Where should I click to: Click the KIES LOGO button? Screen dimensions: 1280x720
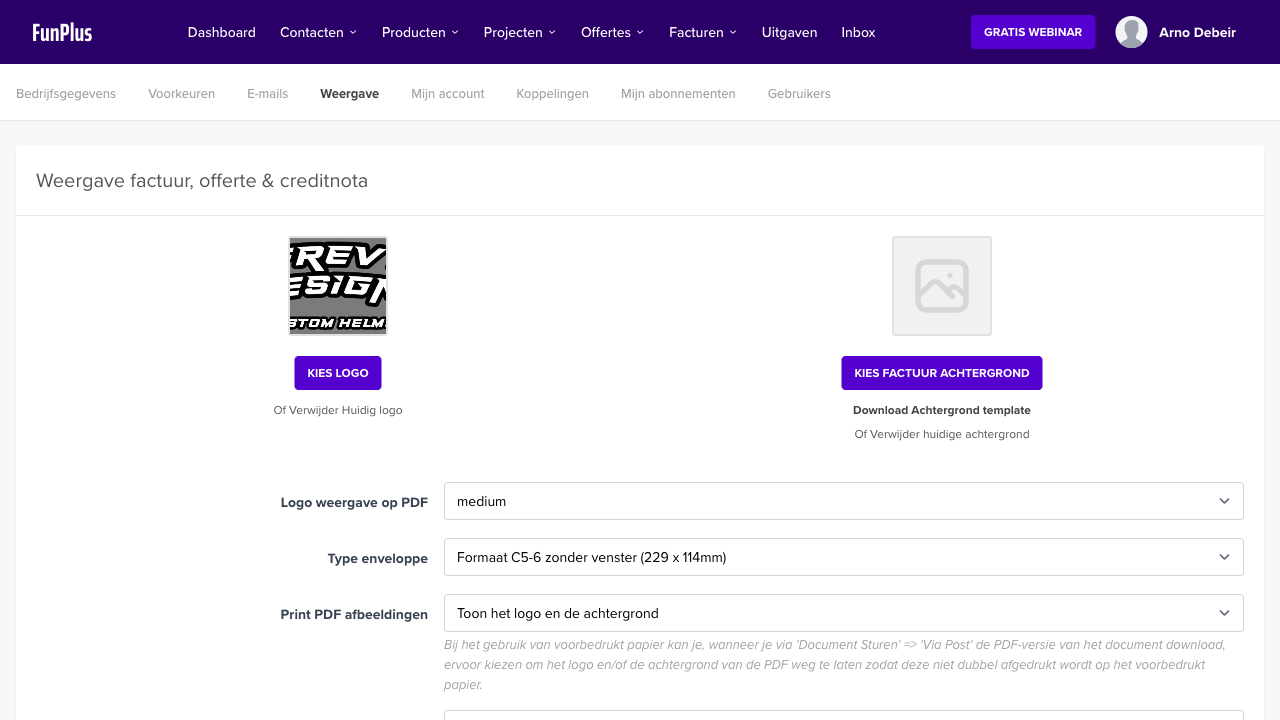click(337, 372)
